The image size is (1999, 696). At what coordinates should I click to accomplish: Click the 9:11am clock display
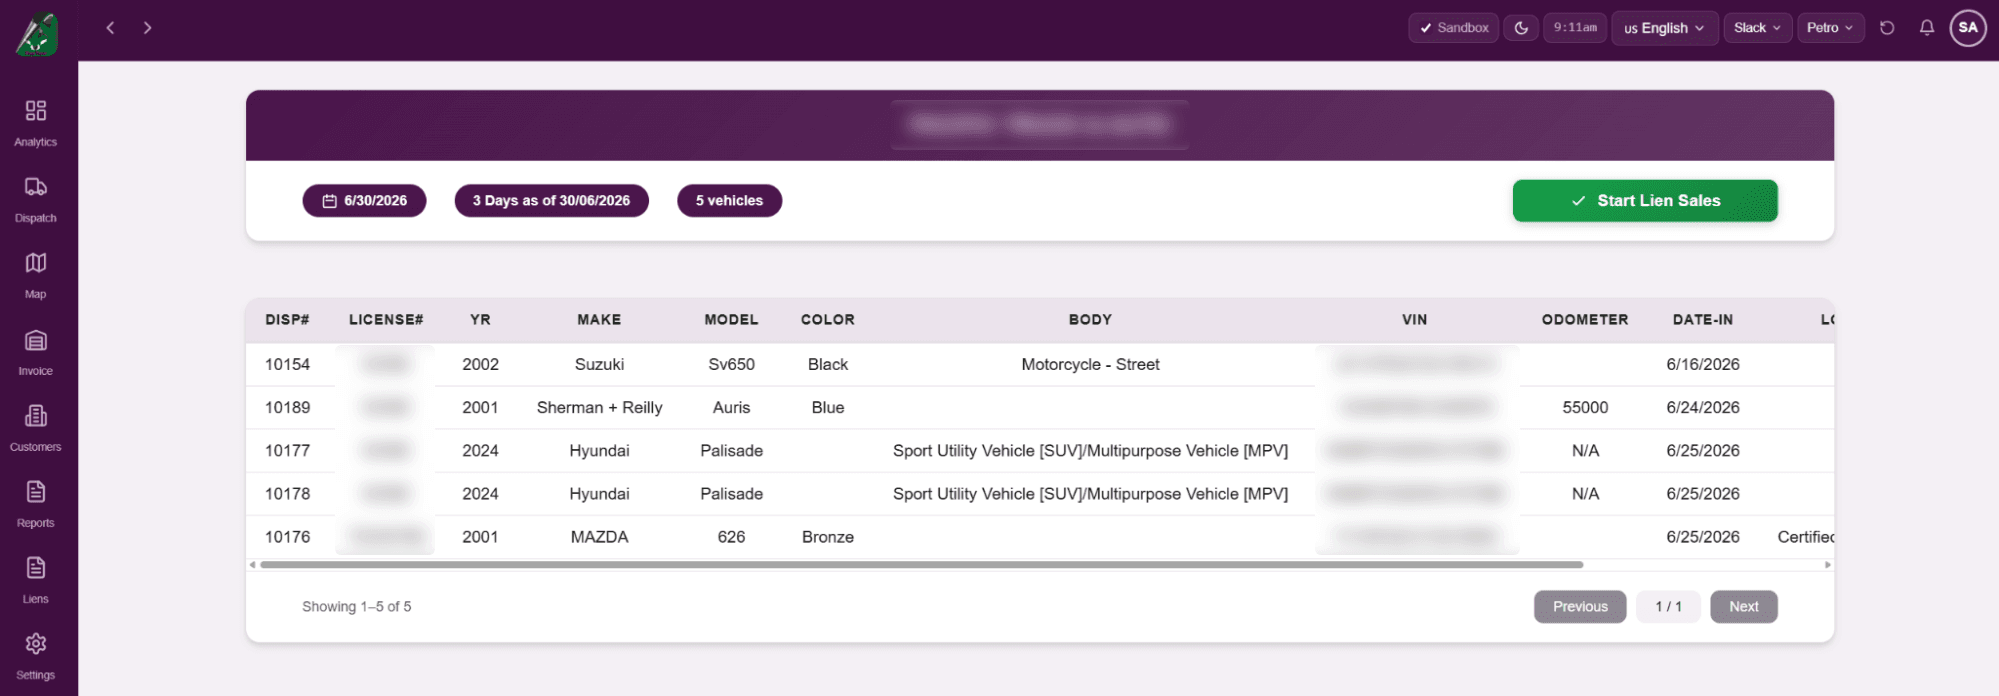(1575, 28)
